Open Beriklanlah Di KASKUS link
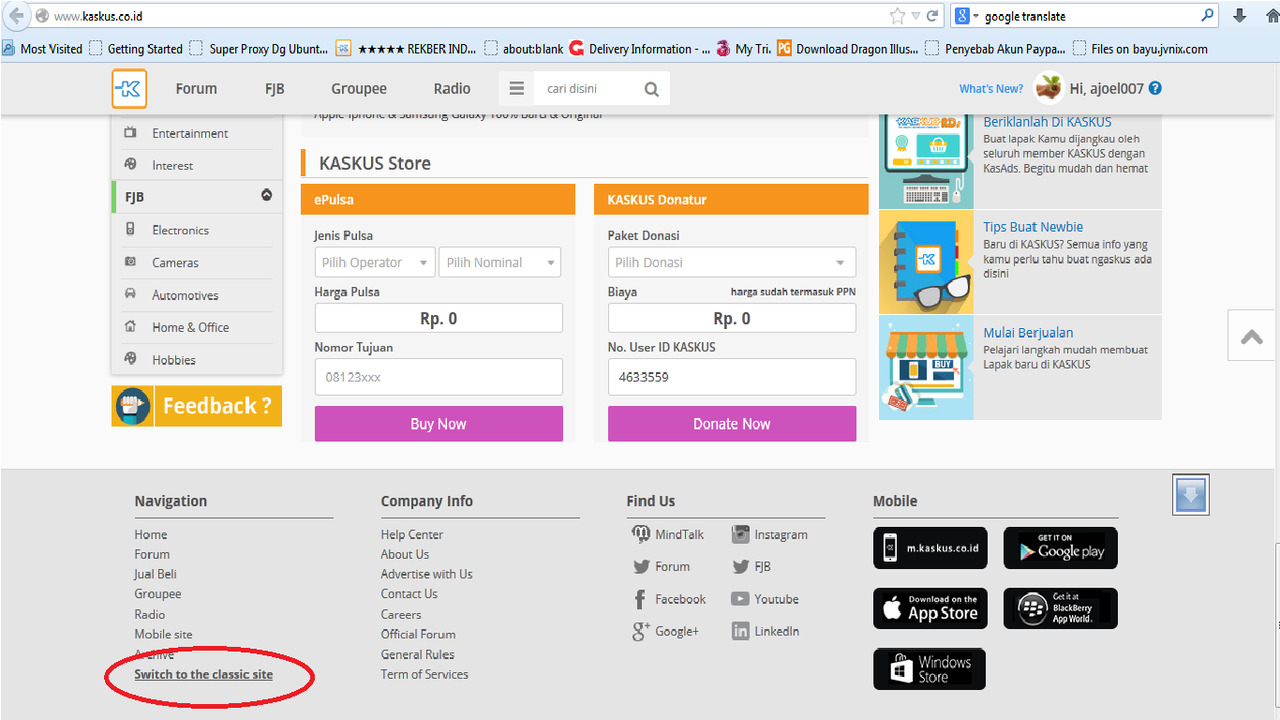Viewport: 1280px width, 720px height. click(1047, 122)
